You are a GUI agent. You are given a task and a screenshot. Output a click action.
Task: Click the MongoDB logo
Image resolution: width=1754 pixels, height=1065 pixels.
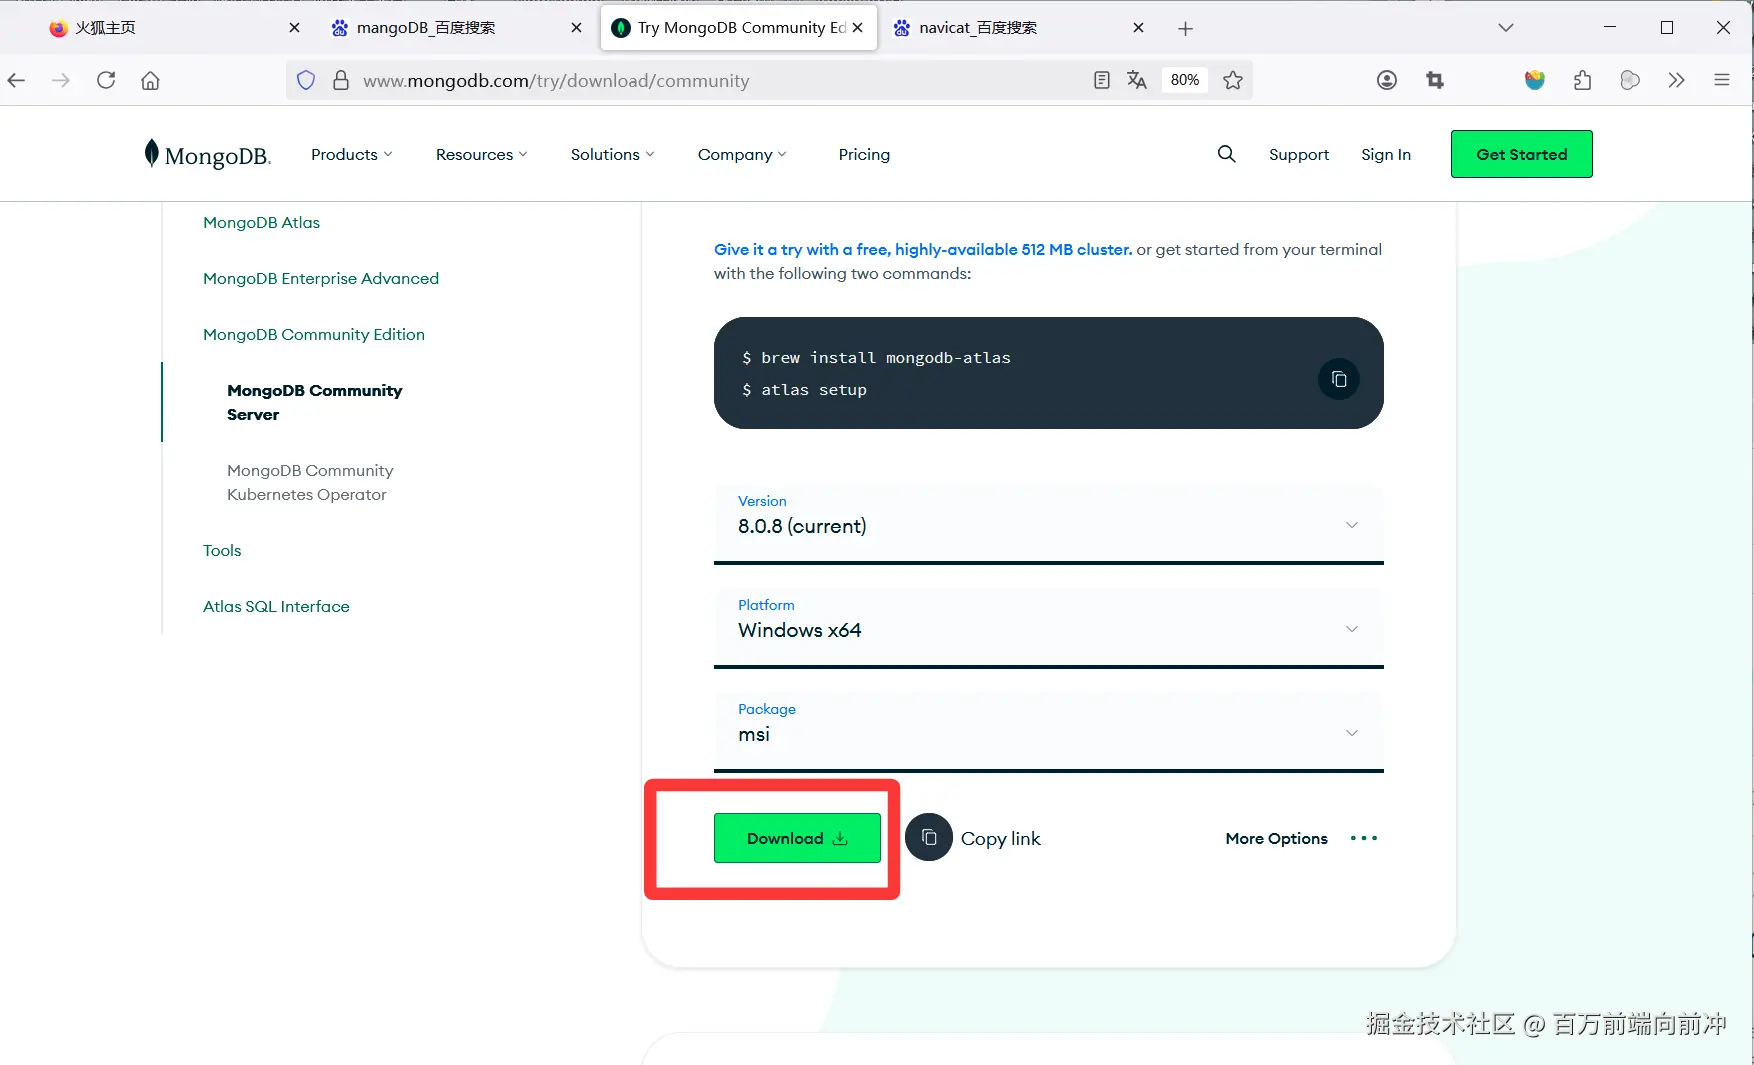[x=208, y=154]
